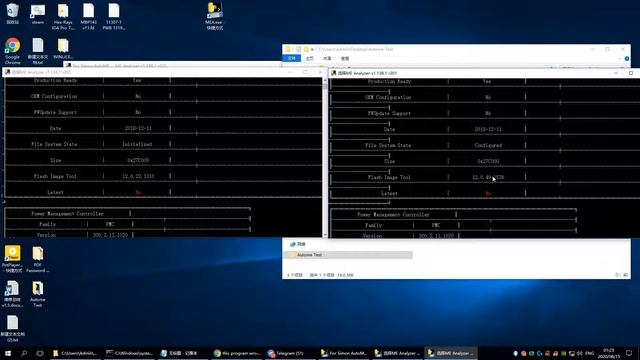Open the View tab in Explorer ribbon
This screenshot has width=640, height=360.
tap(345, 58)
